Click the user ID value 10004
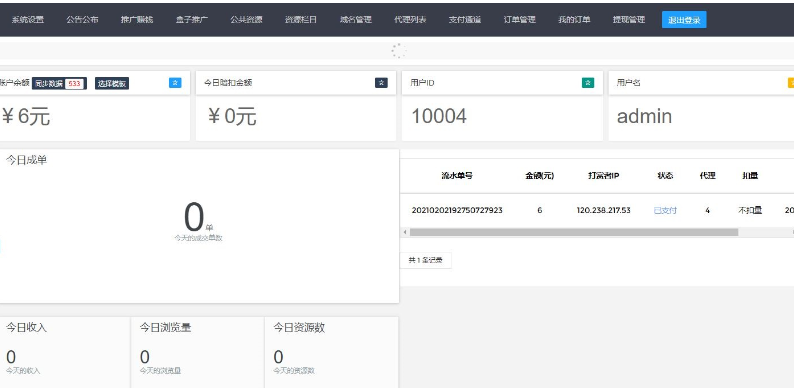 pos(439,117)
